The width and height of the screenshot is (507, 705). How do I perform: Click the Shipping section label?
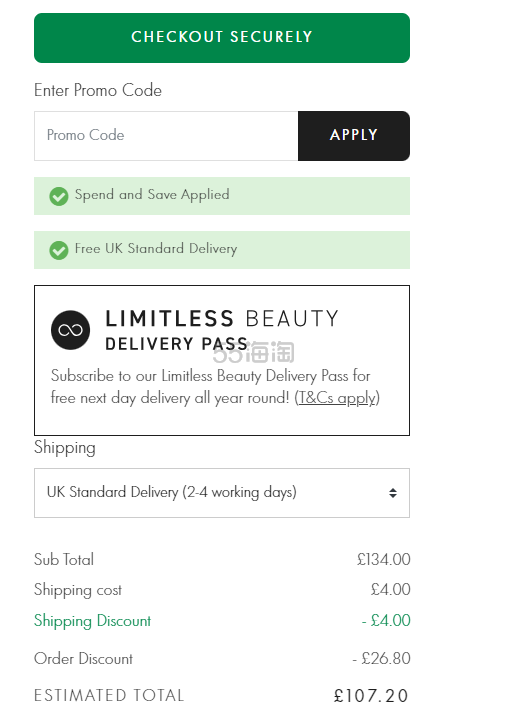click(x=65, y=448)
